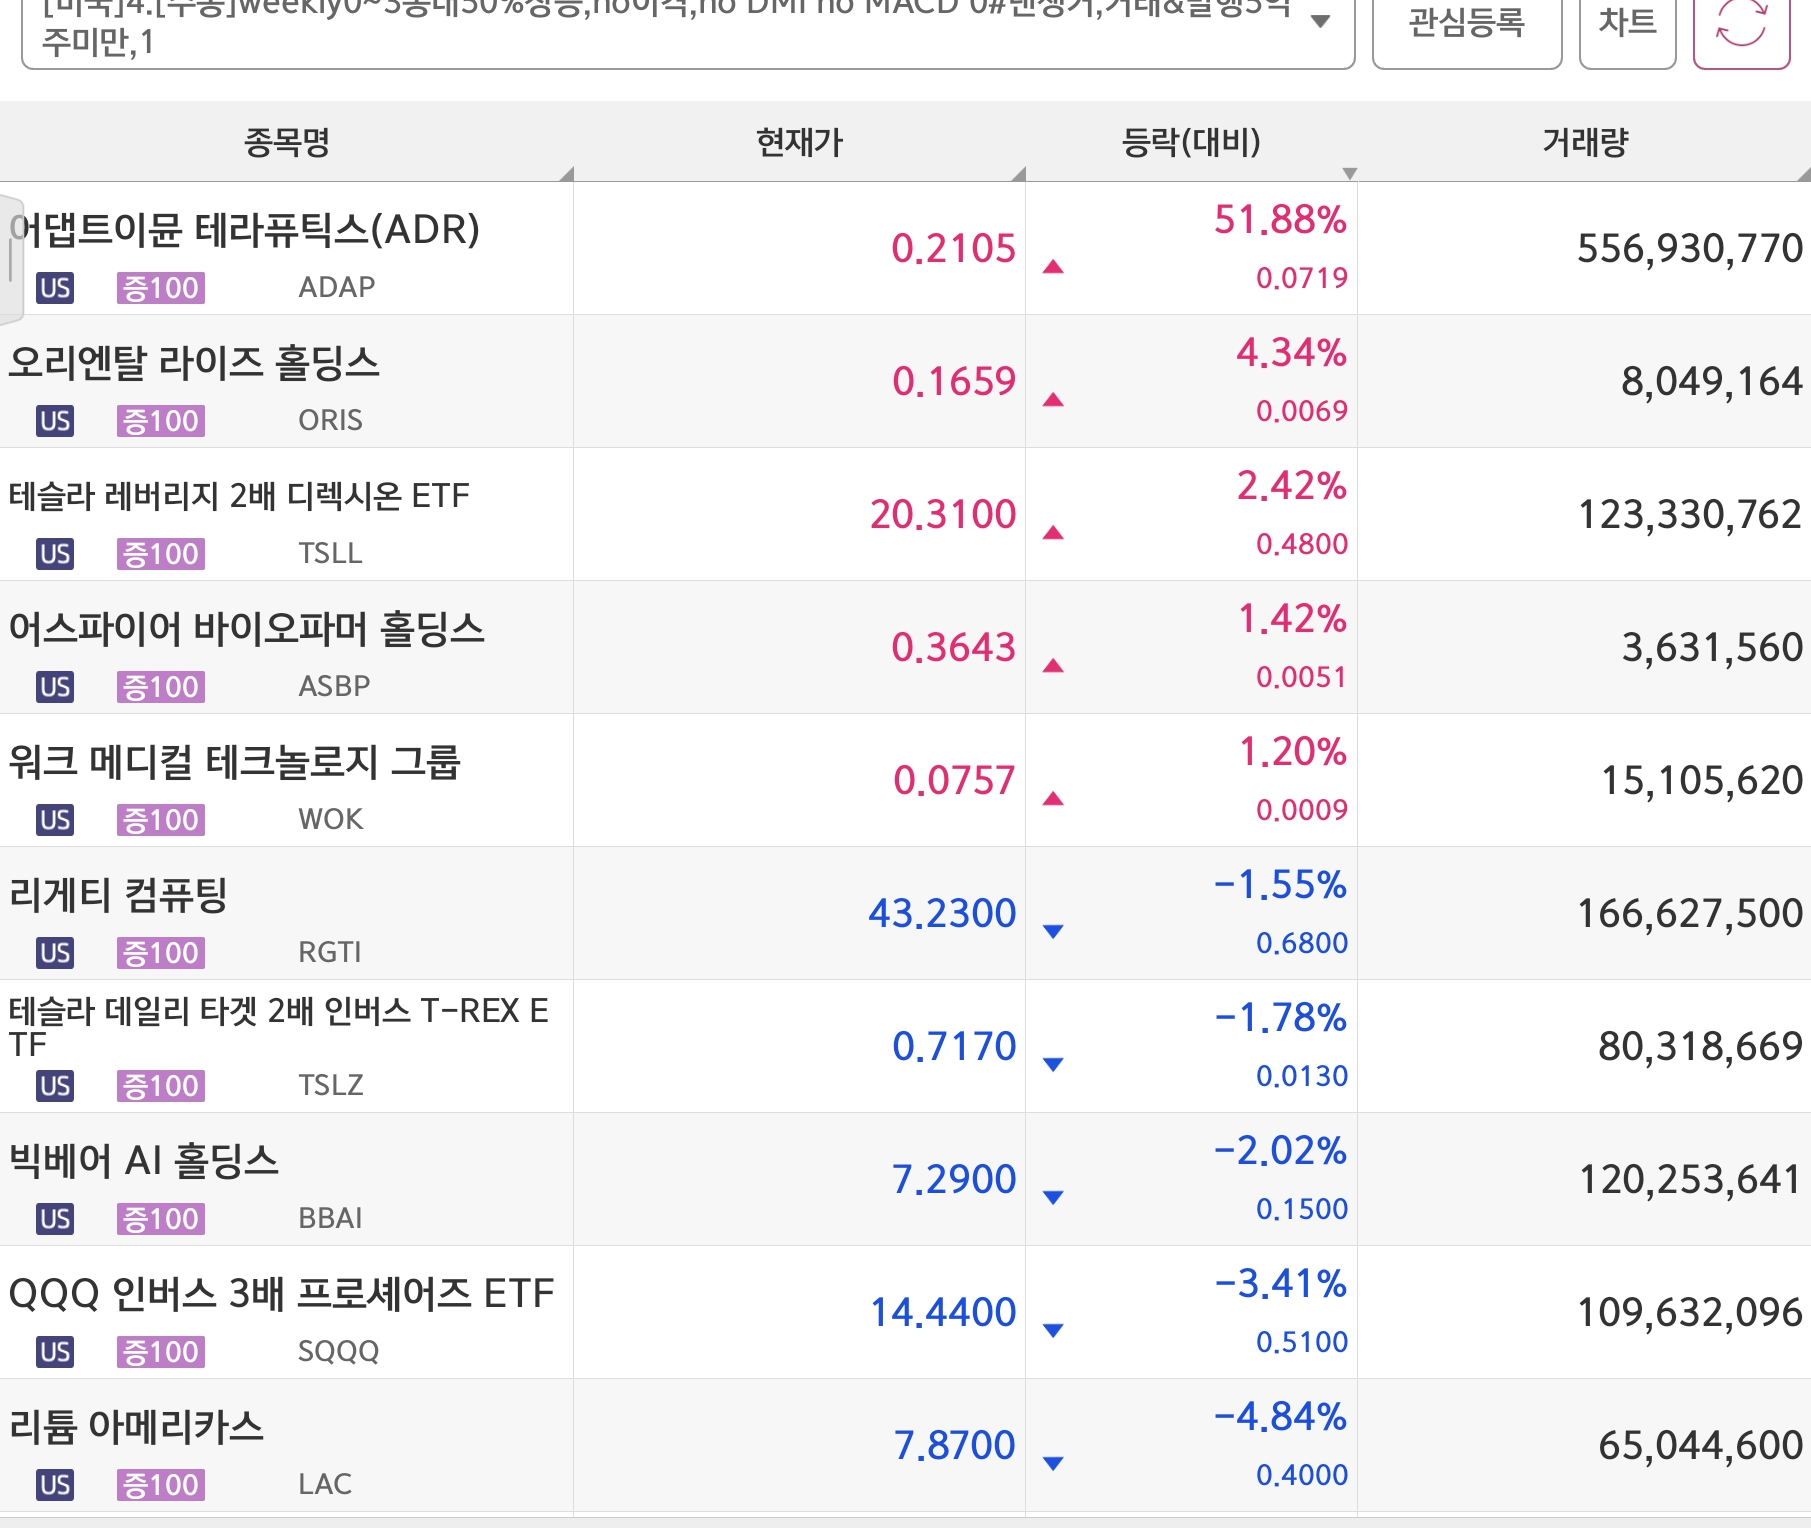Click the TSLL ticker symbol
Screen dimensions: 1811x1528
[330, 553]
